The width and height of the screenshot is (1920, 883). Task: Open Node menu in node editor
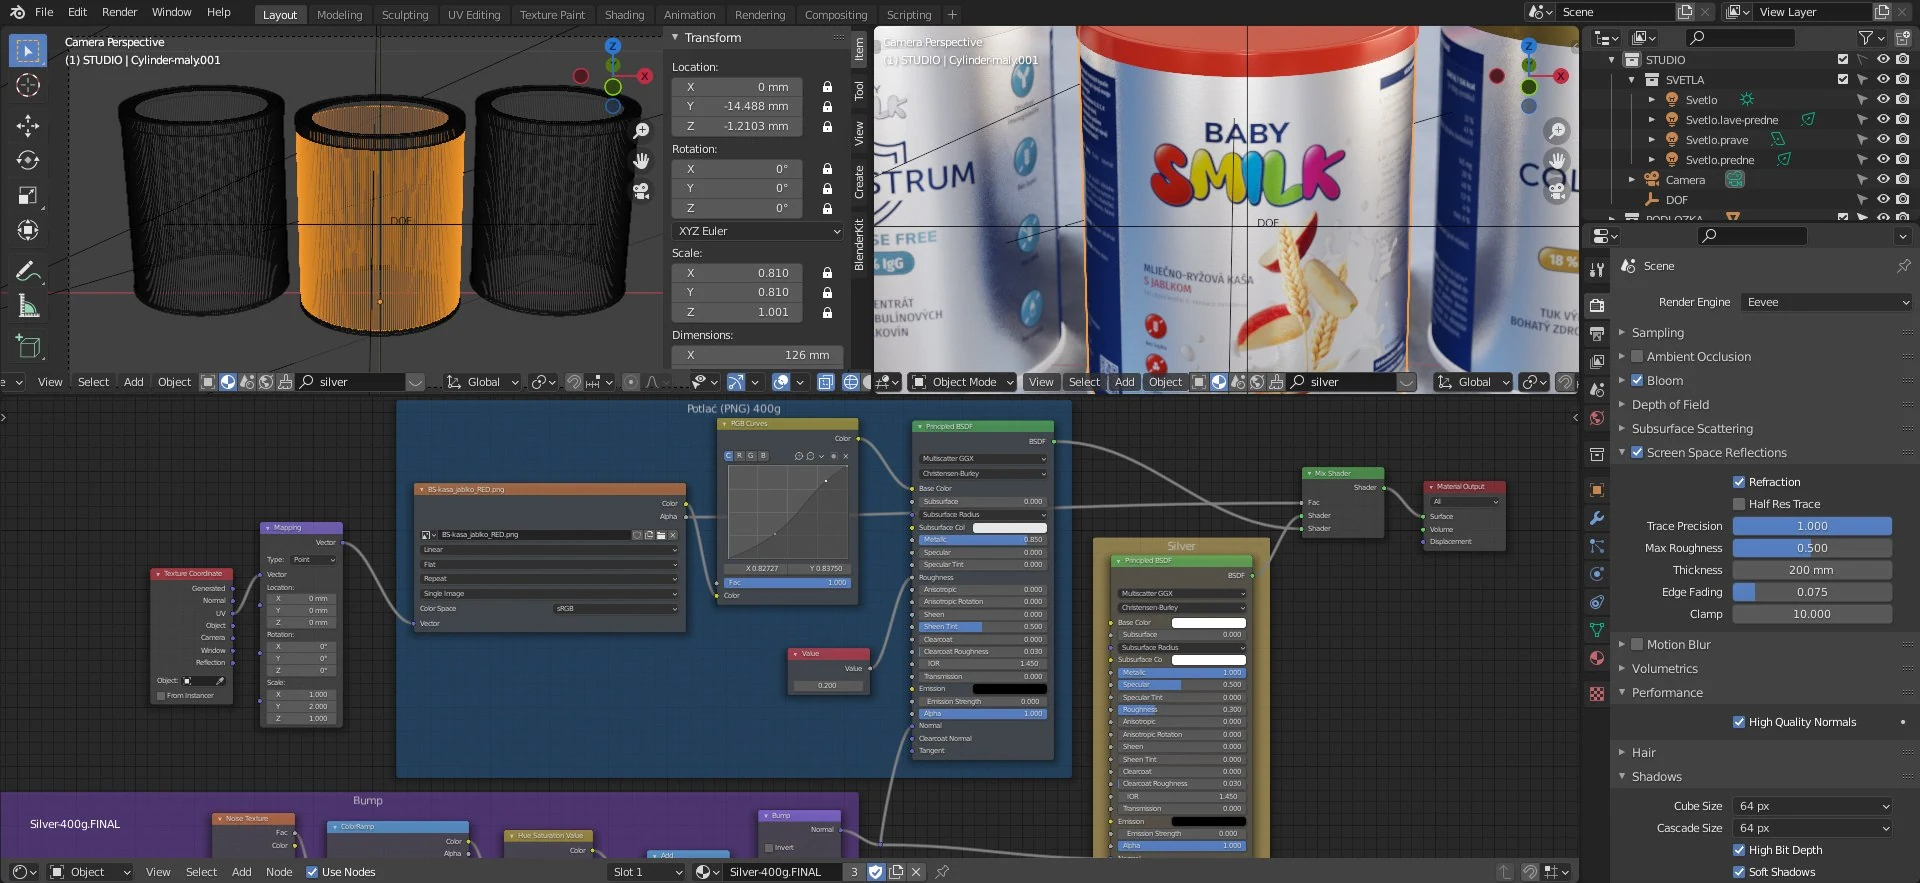point(279,872)
